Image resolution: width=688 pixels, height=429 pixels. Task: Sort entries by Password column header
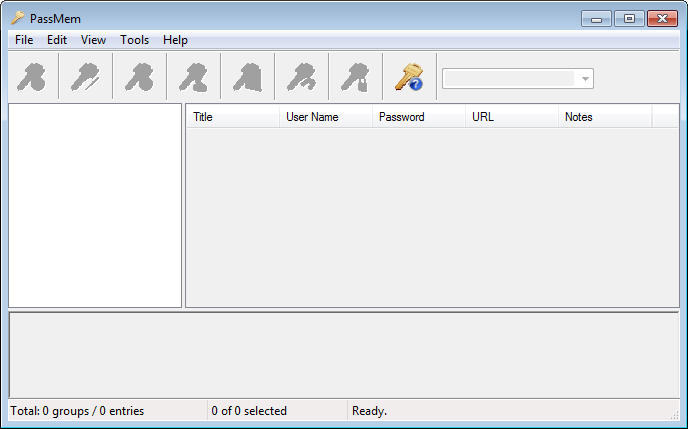[x=419, y=117]
